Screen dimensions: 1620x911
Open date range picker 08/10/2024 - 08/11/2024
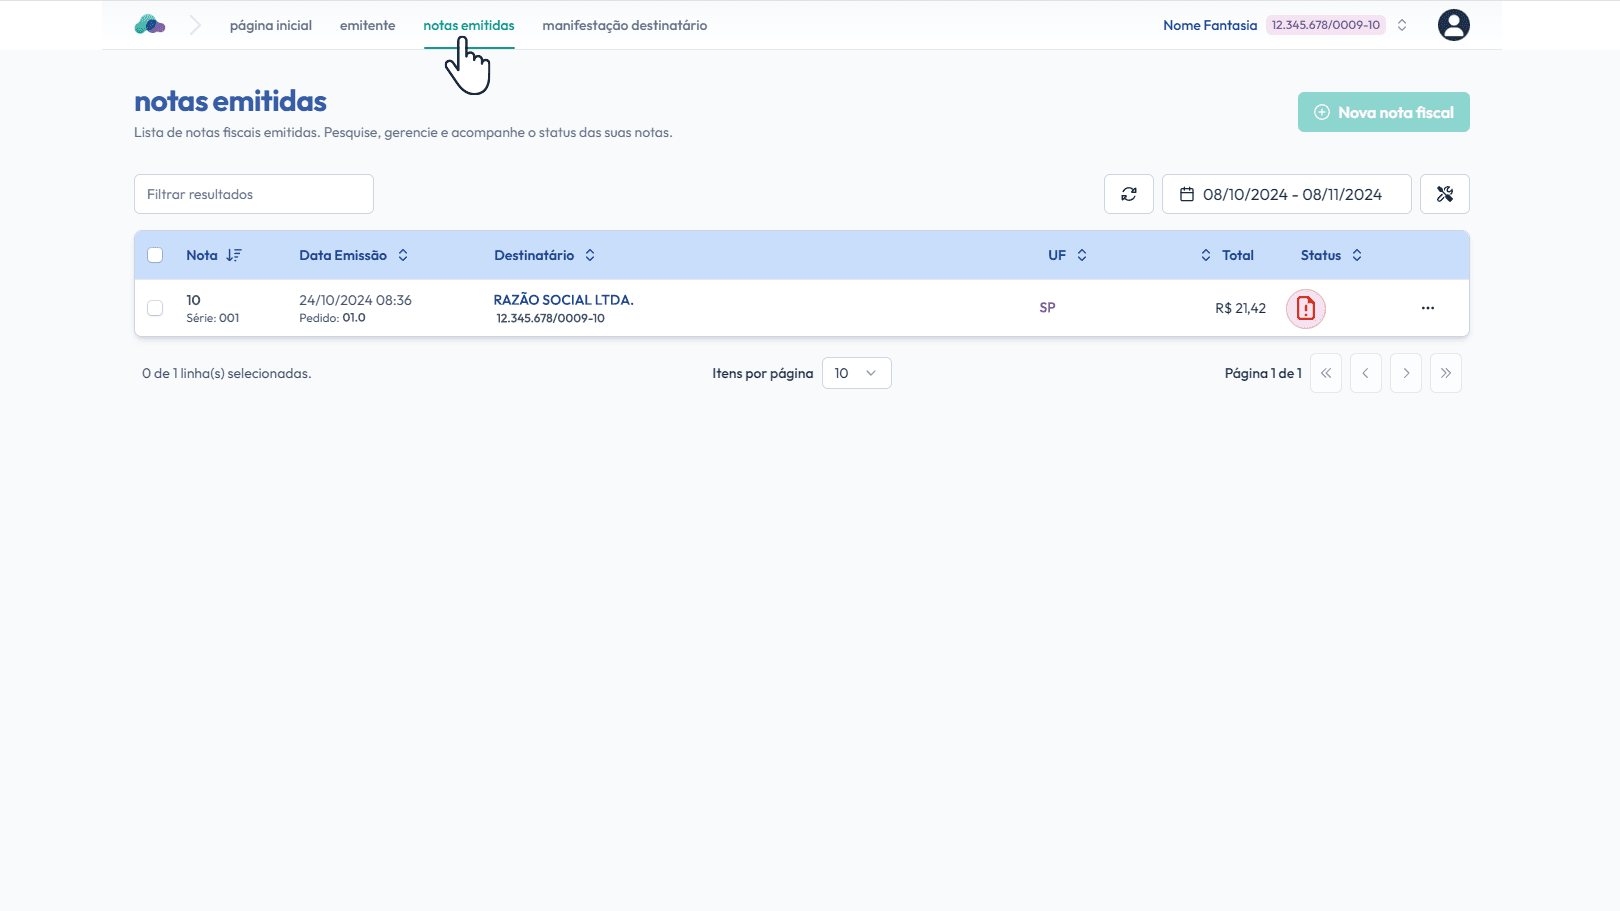(1286, 194)
